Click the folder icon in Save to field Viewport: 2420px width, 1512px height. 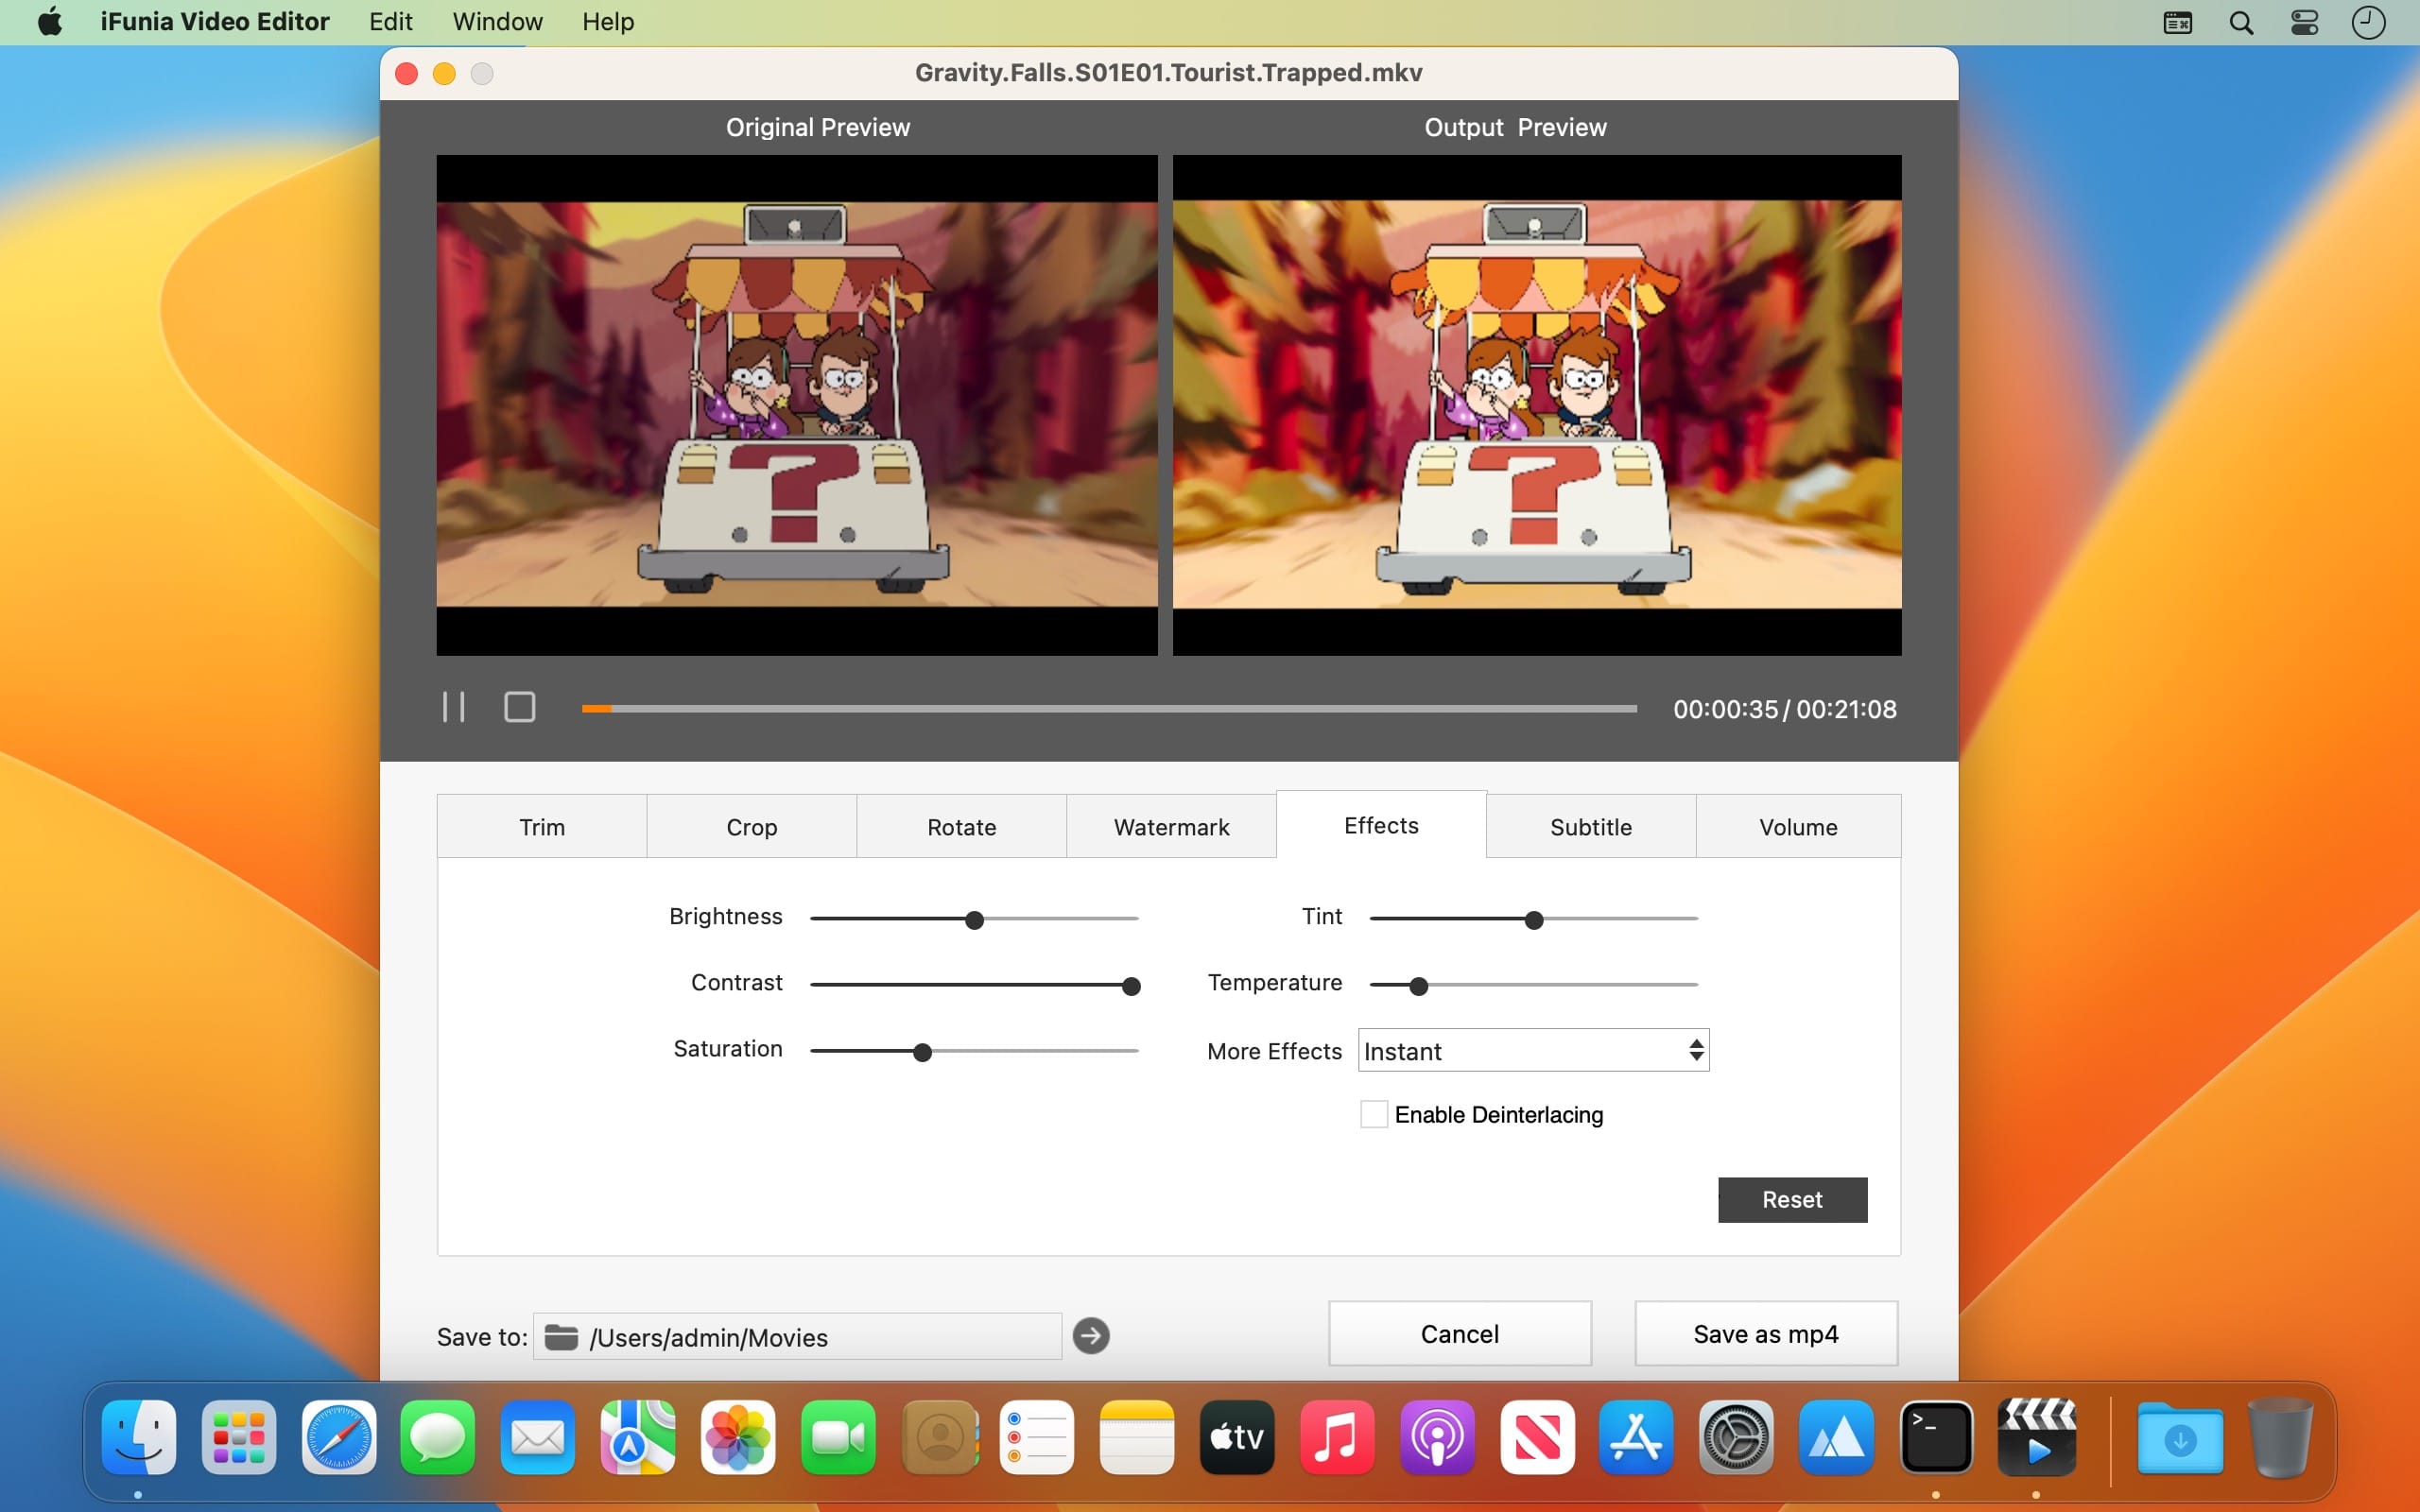[x=561, y=1337]
